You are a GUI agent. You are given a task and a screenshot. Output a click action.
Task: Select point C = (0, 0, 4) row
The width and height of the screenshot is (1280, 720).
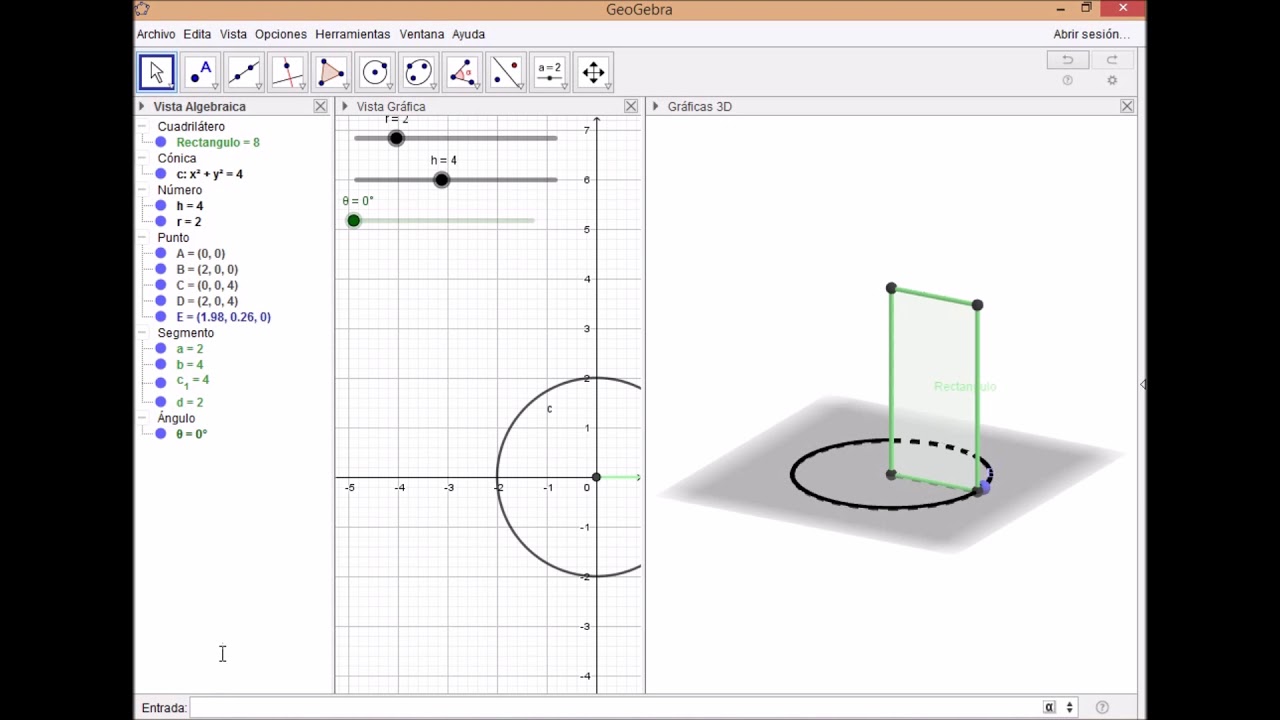click(206, 285)
